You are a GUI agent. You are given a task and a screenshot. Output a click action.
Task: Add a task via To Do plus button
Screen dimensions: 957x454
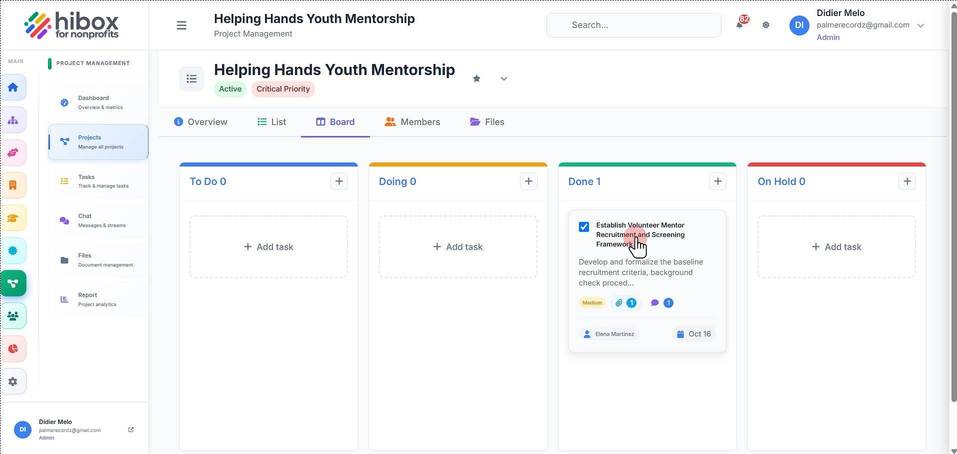339,181
